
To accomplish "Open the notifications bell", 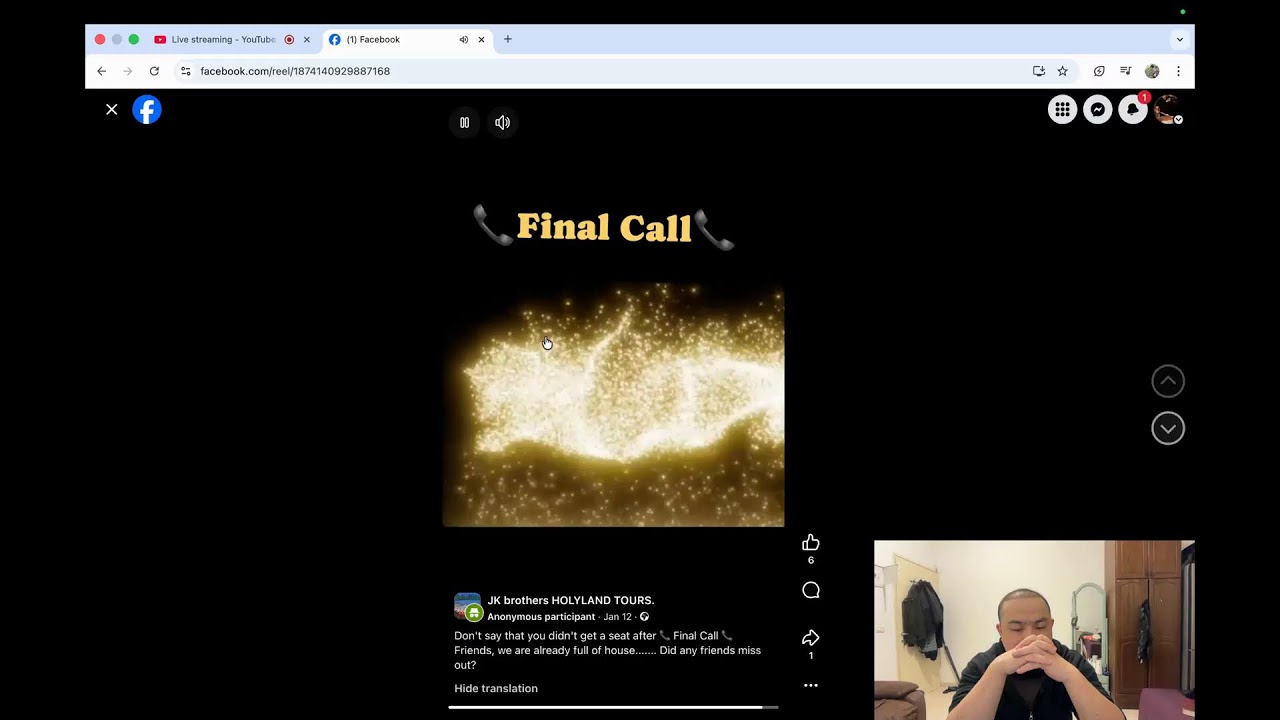I will tap(1132, 110).
